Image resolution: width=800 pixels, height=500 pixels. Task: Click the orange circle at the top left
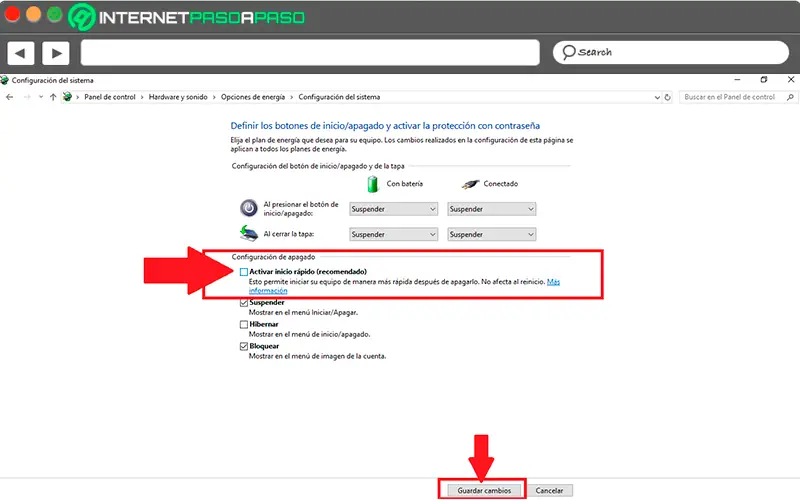point(33,15)
